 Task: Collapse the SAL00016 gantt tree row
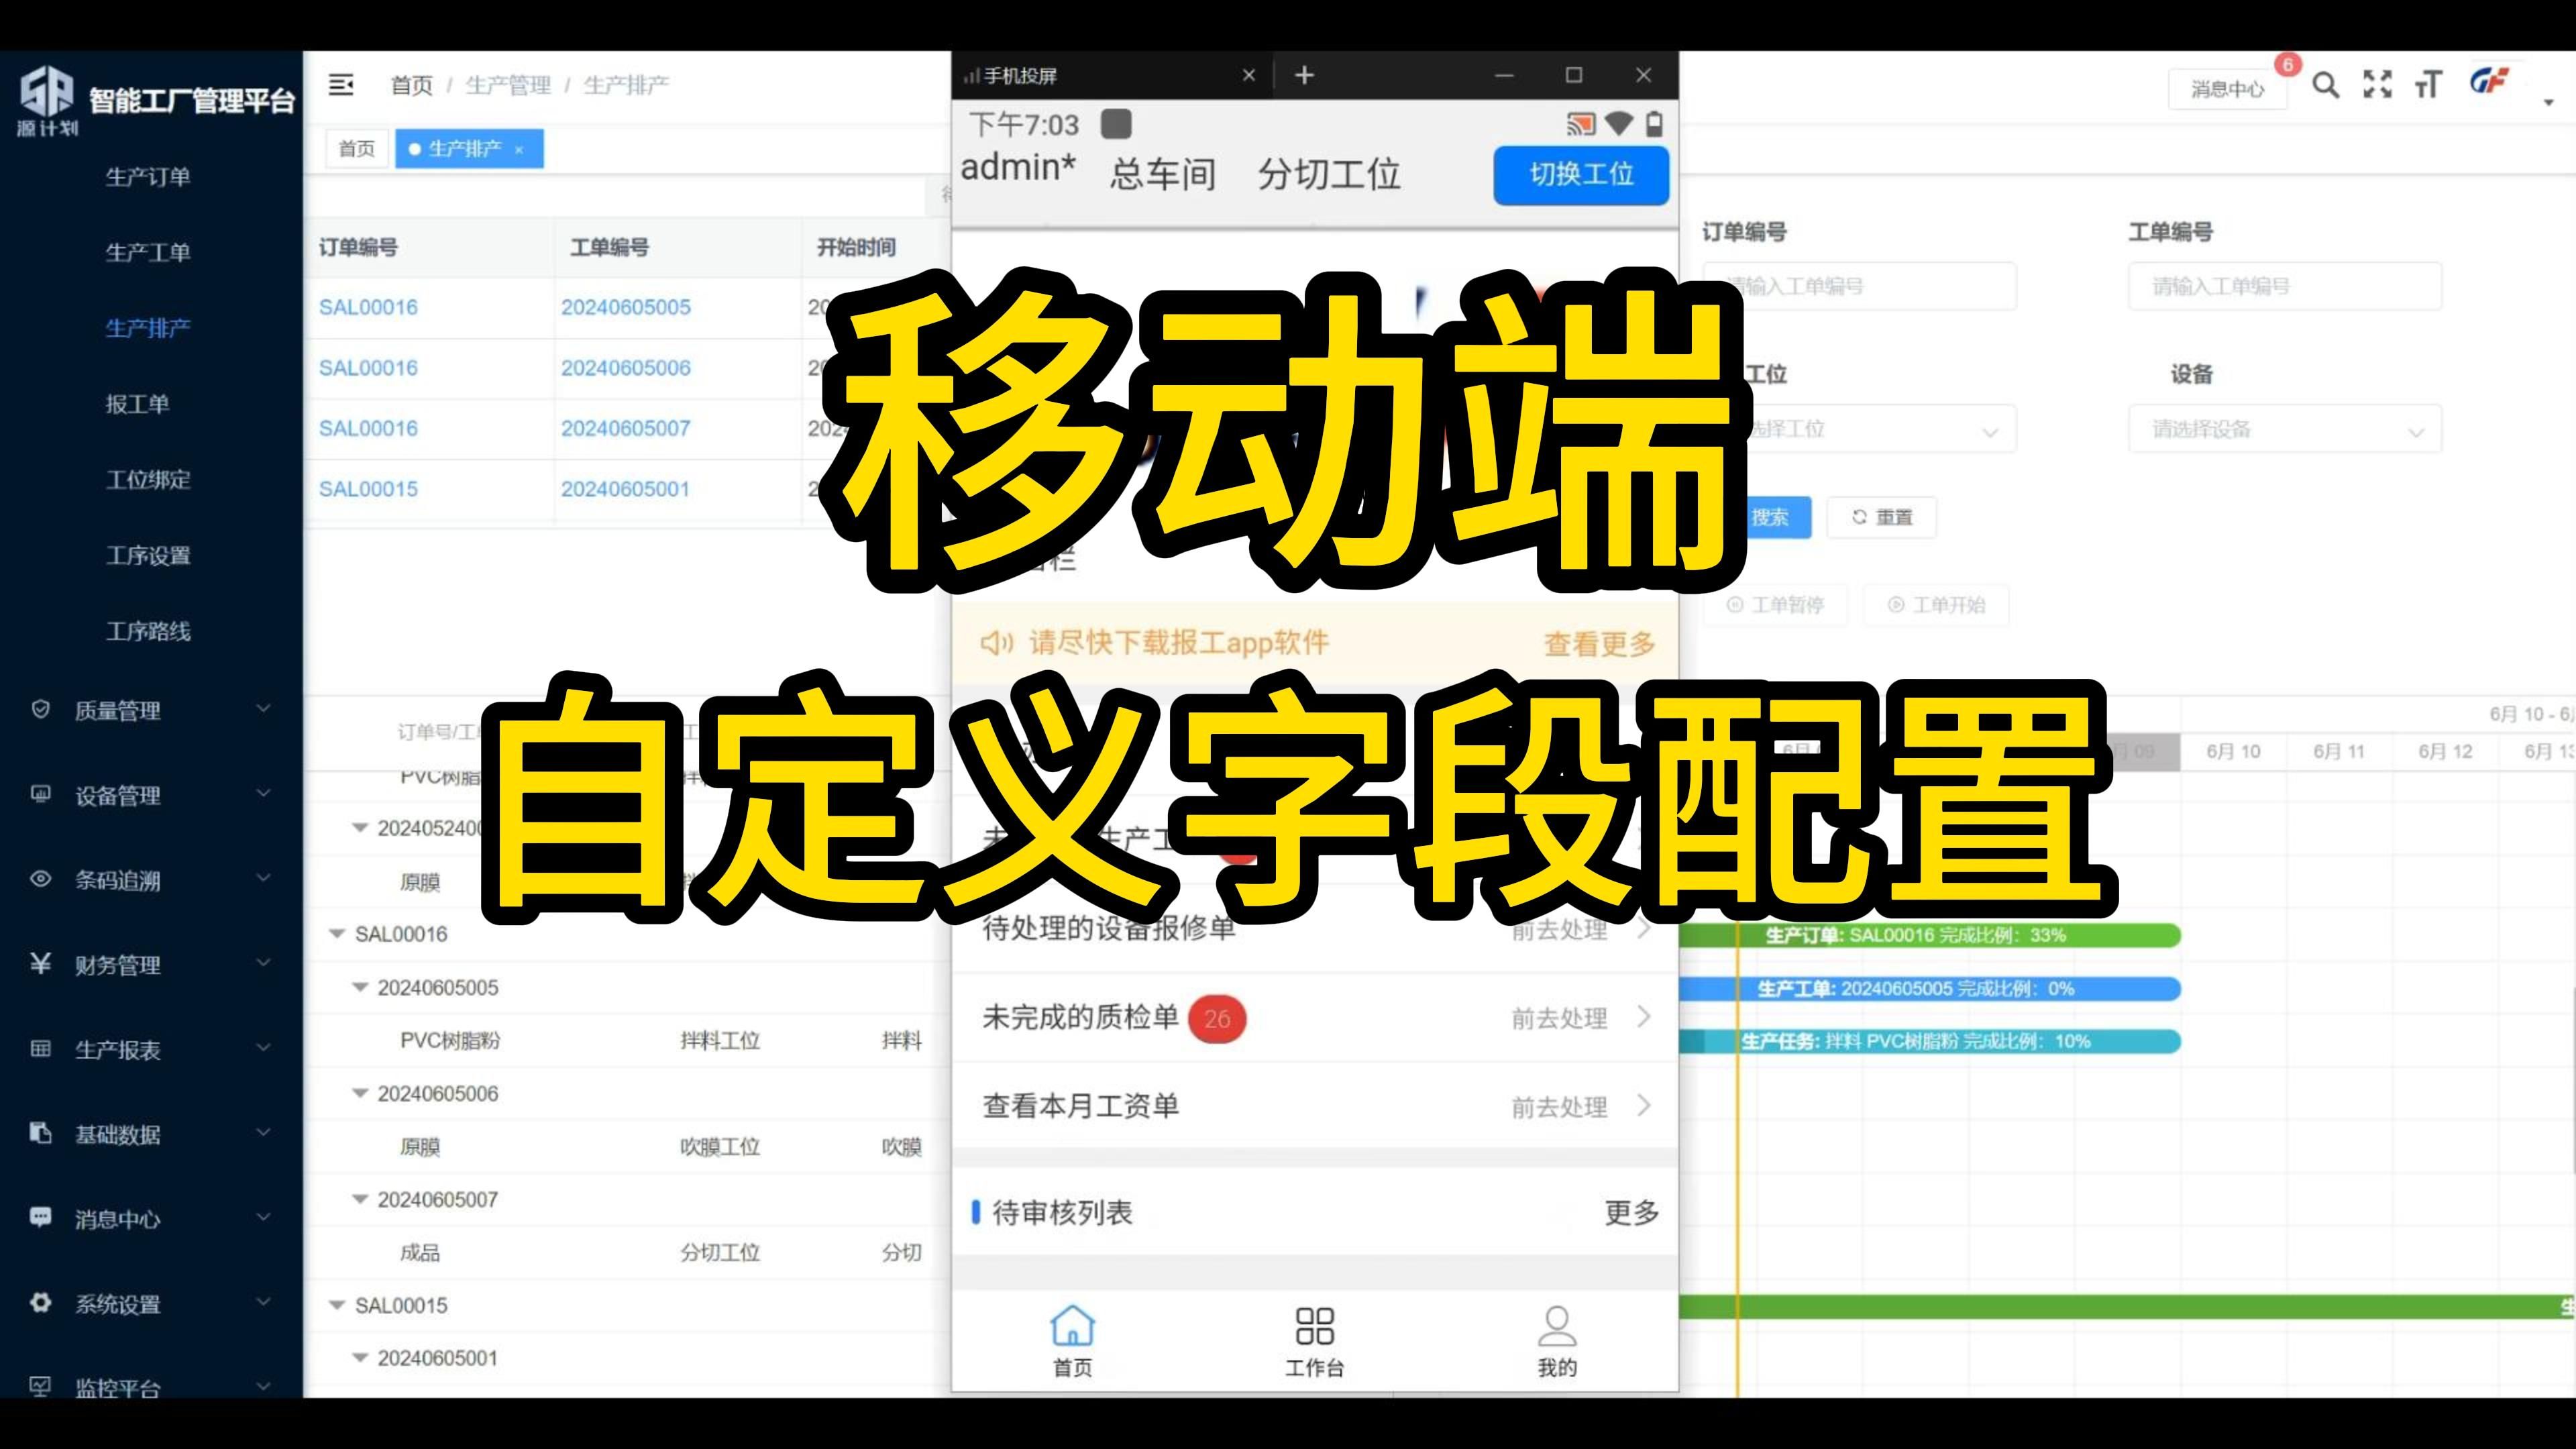pos(337,934)
